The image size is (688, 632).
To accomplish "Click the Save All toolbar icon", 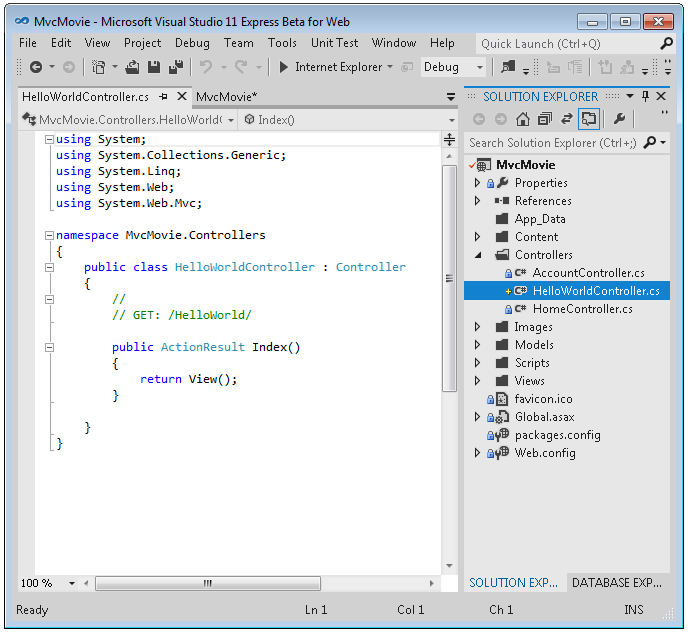I will 176,67.
